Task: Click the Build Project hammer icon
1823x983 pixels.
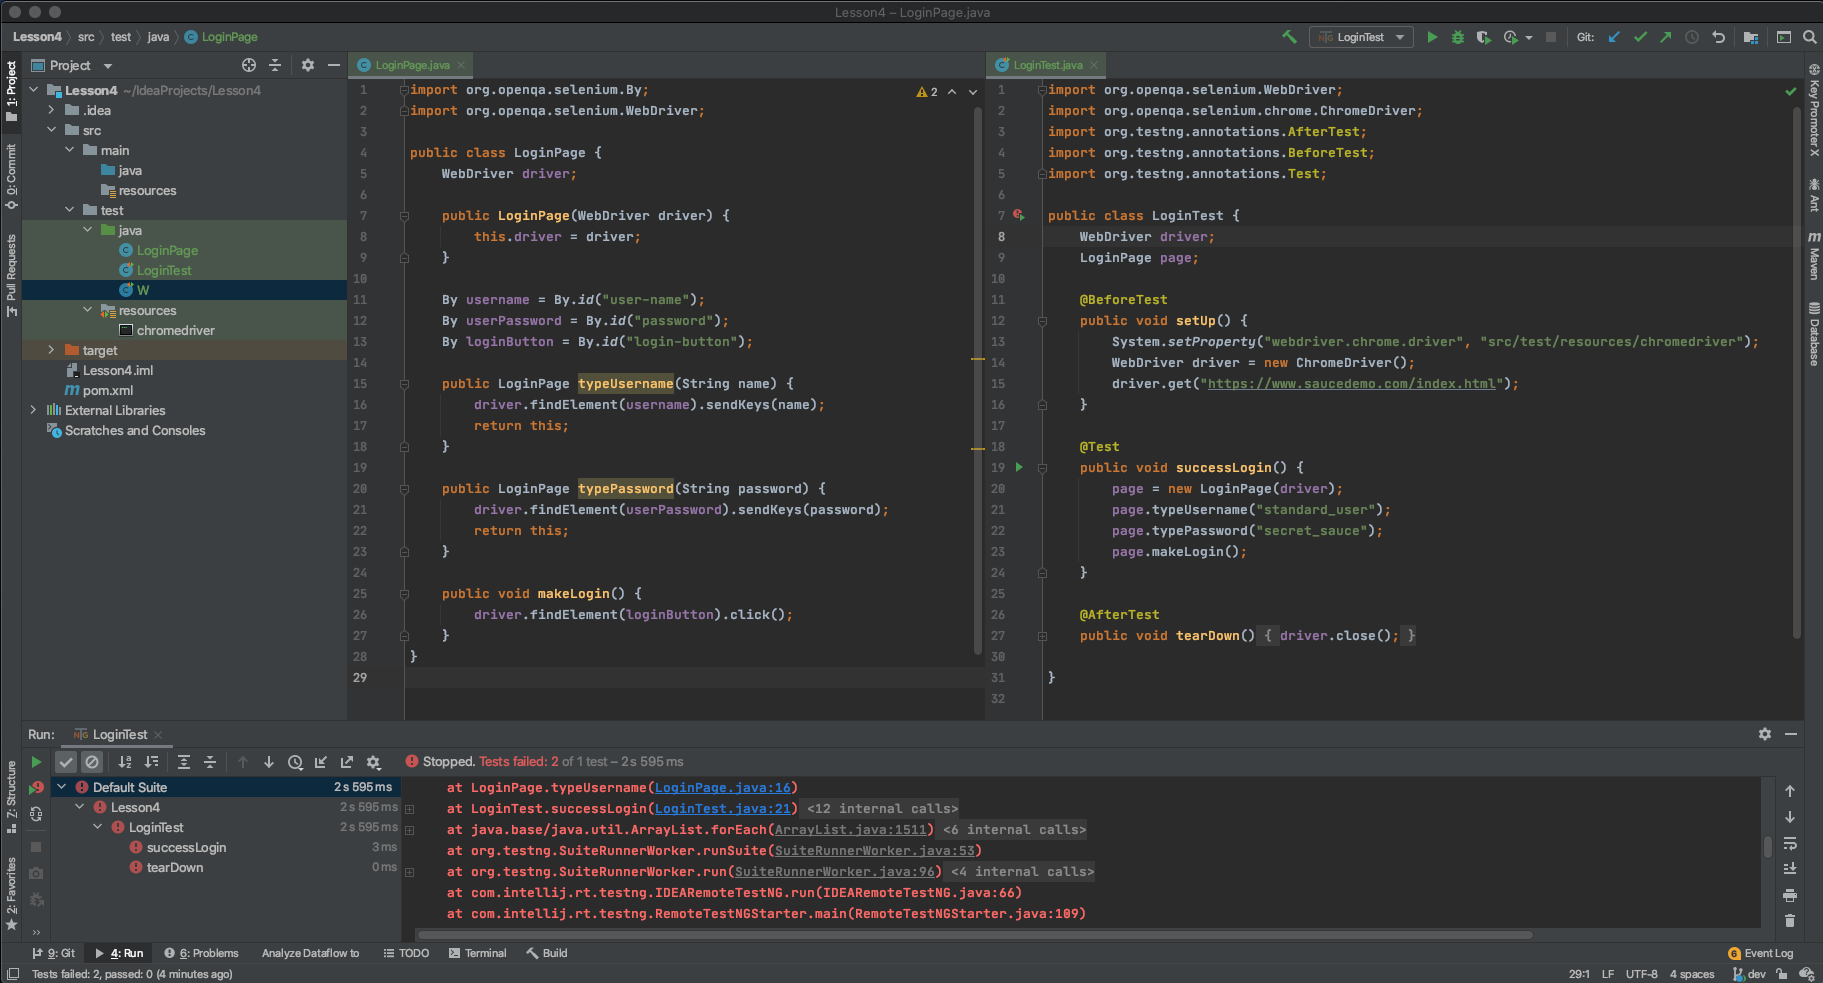Action: pos(1289,37)
